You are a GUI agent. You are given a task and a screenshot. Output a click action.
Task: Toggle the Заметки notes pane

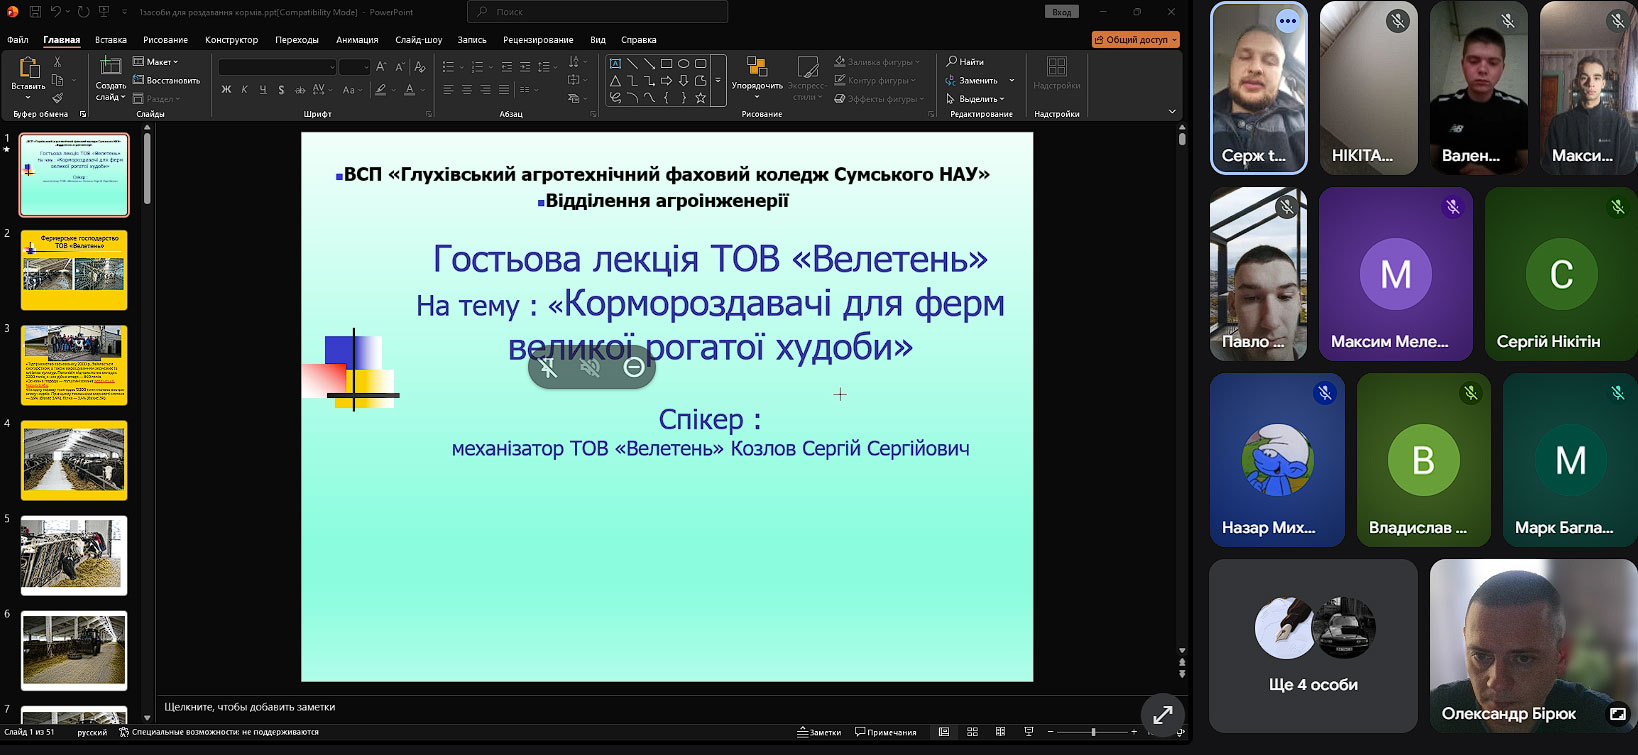(x=819, y=732)
